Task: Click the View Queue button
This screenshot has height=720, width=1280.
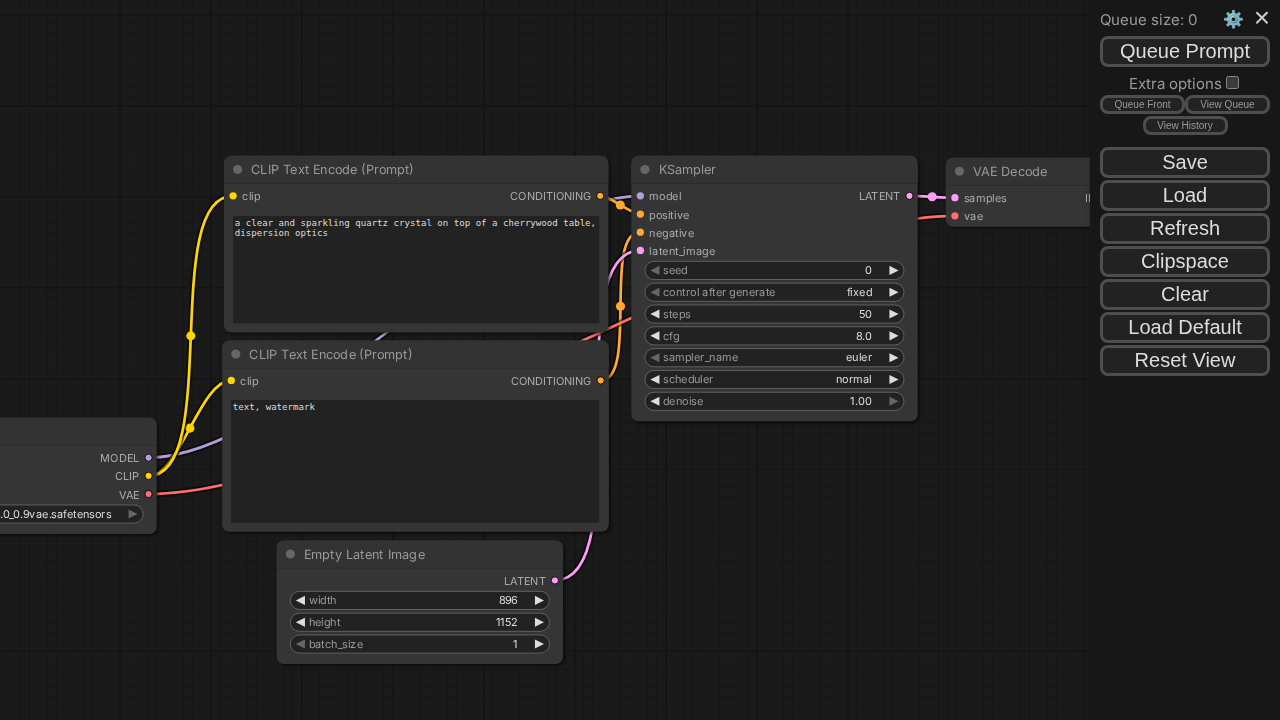Action: [1226, 104]
